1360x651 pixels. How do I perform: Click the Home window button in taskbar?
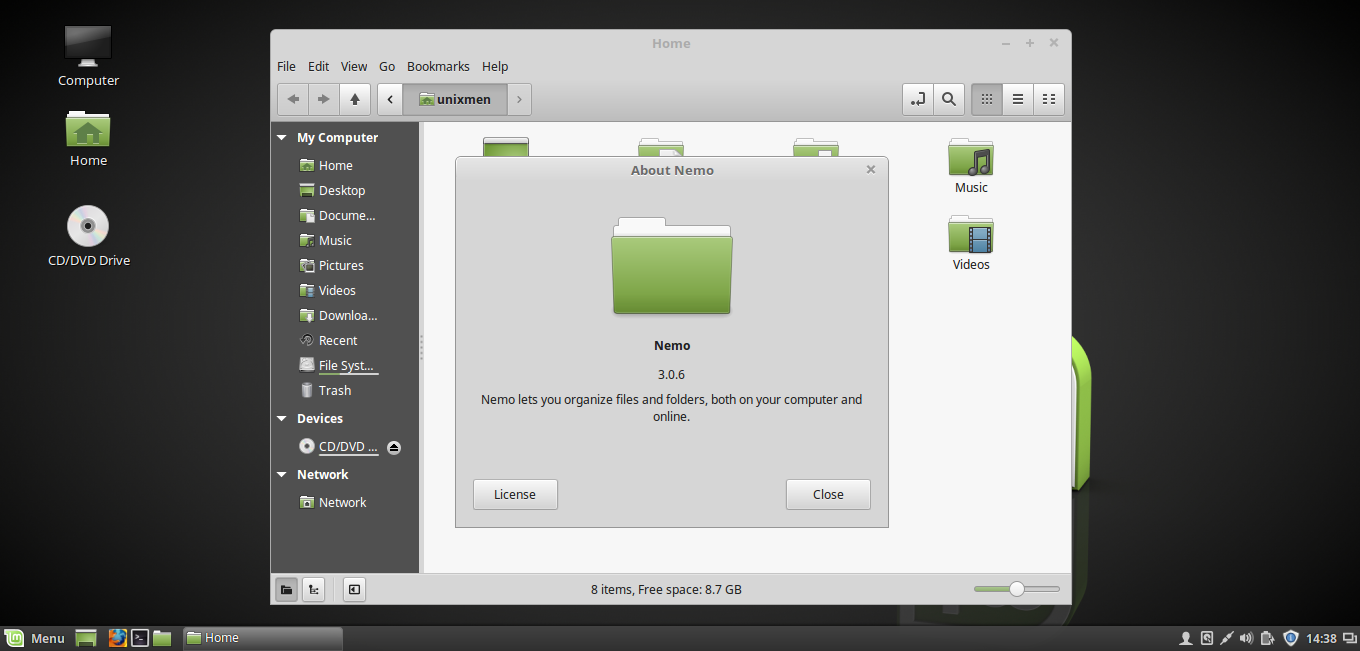263,638
